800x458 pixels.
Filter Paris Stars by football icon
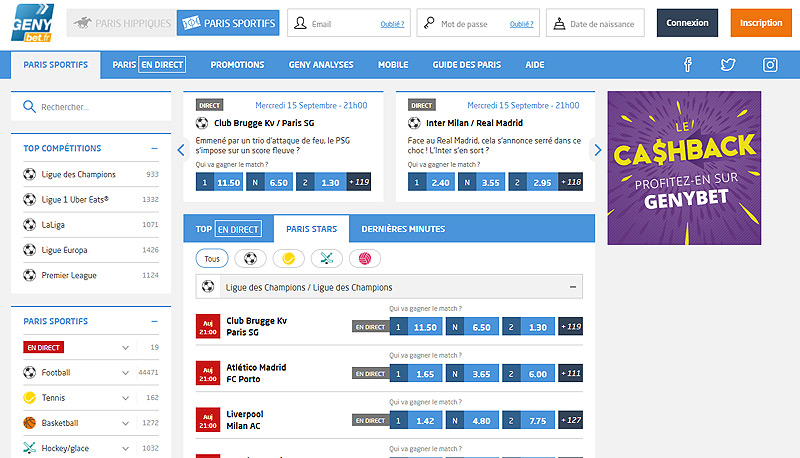point(250,259)
